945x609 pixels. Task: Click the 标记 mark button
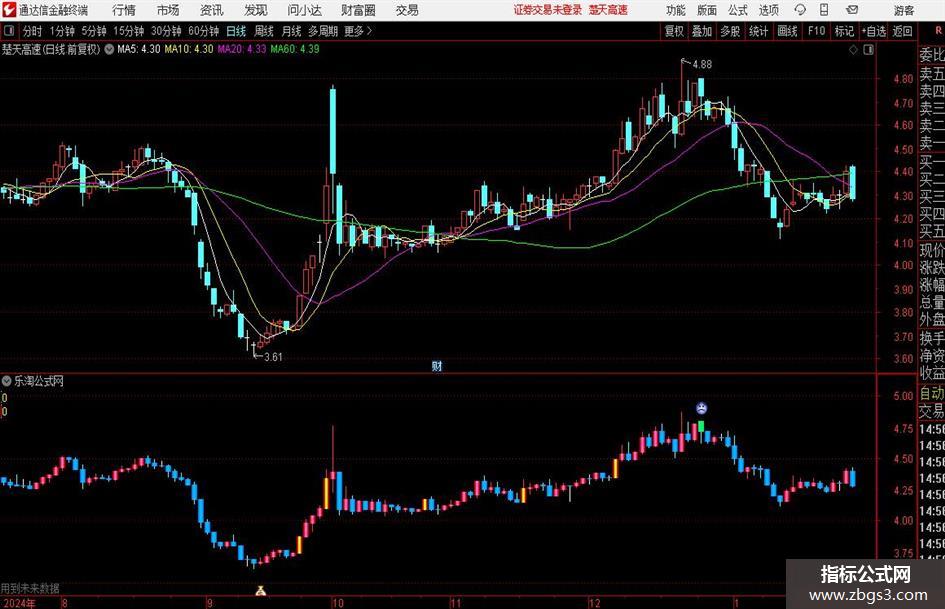coord(844,31)
